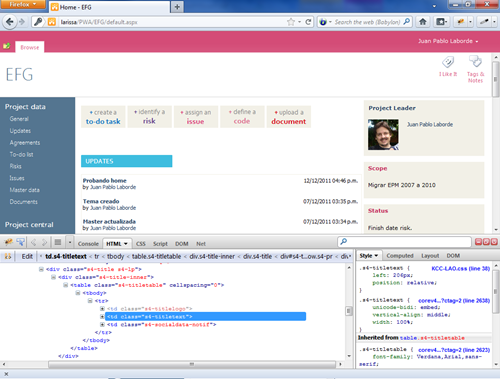Open the search engine dropdown arrow
The image size is (500, 379).
pyautogui.click(x=330, y=22)
